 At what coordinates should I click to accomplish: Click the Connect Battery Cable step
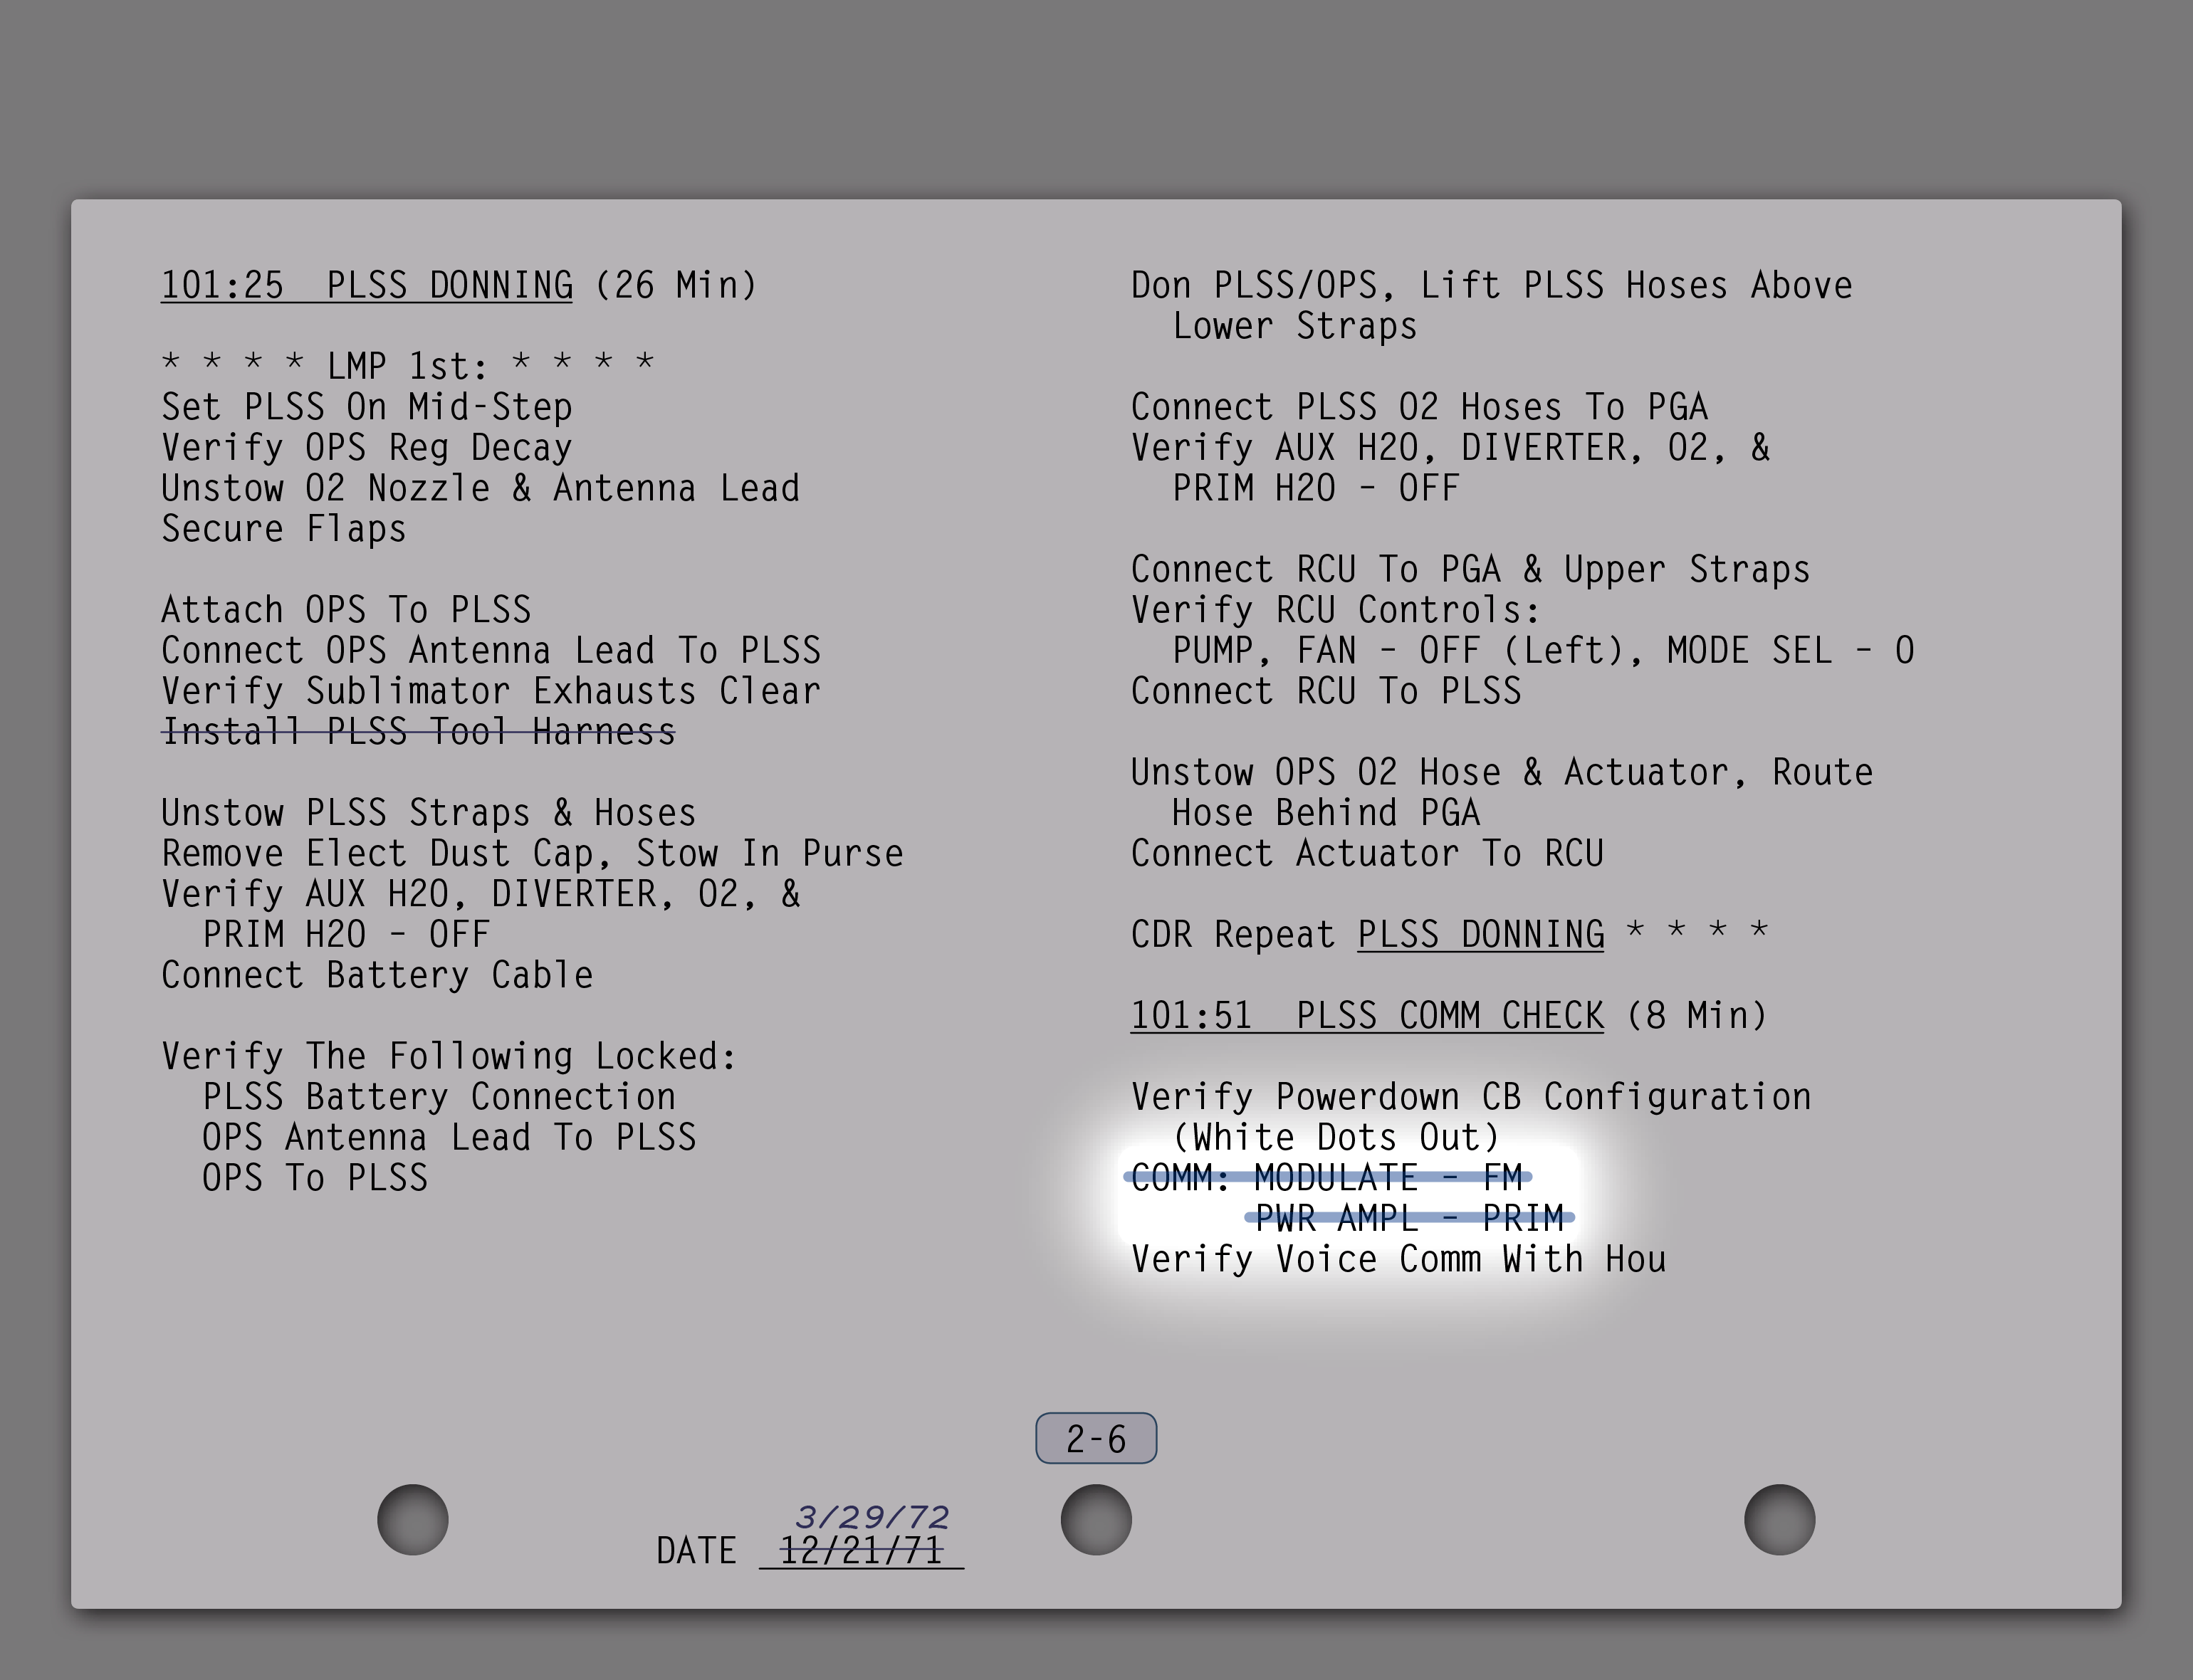coord(377,975)
